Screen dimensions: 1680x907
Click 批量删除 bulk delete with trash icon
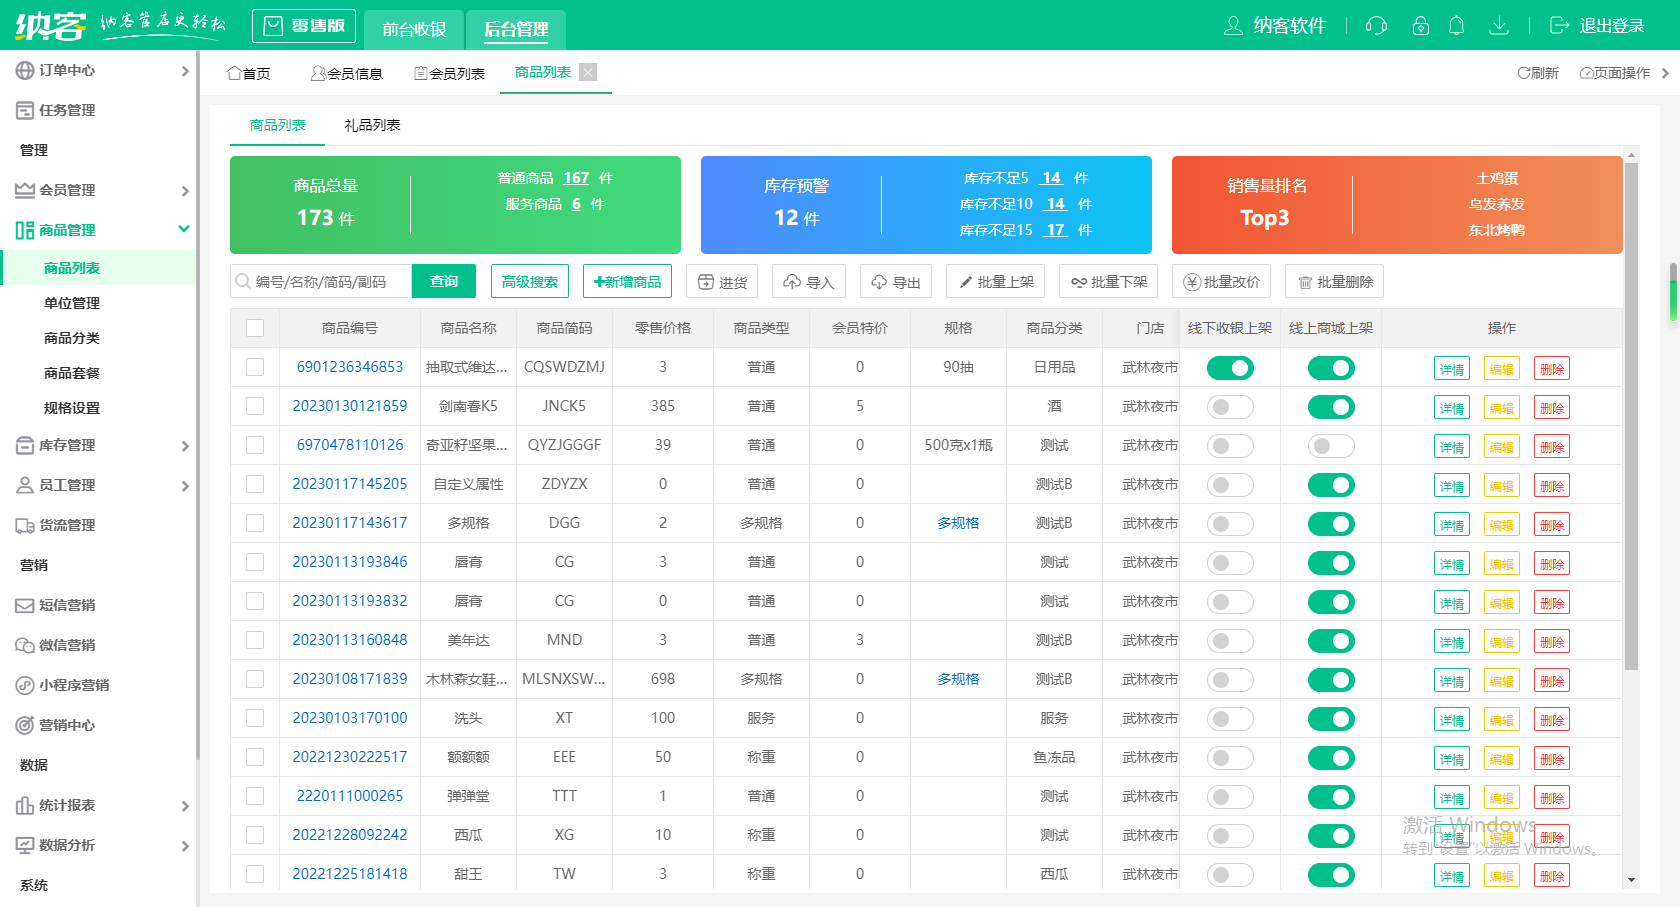point(1334,281)
